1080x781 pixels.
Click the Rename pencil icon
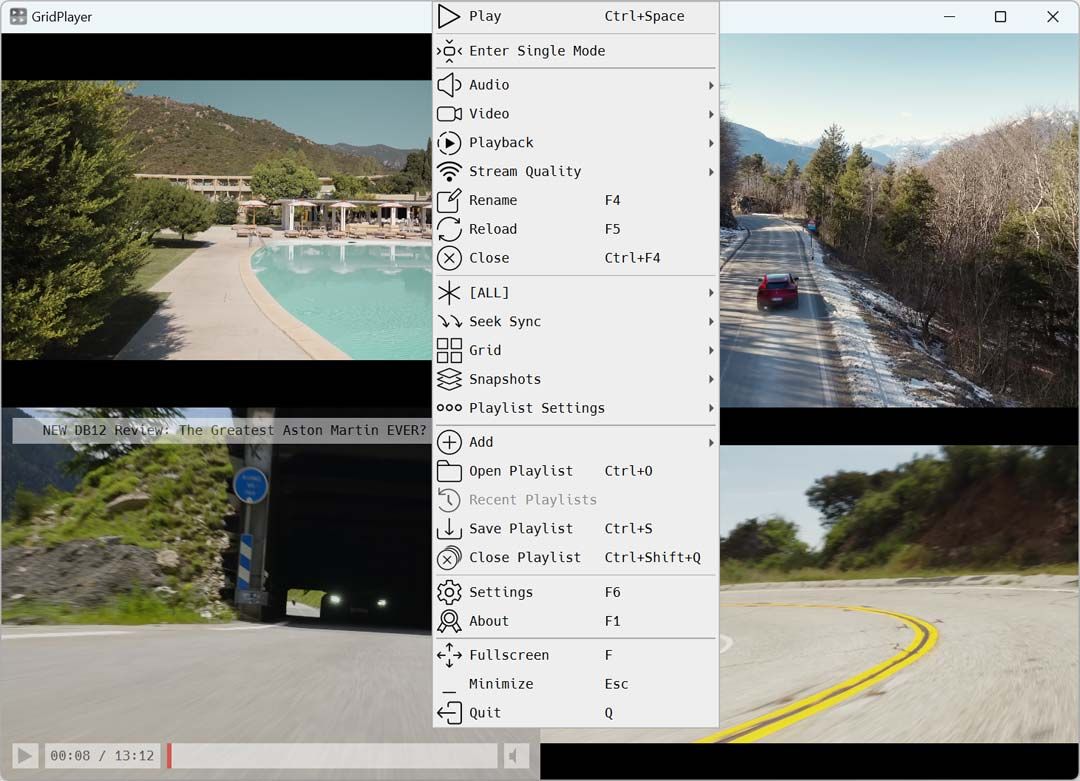tap(449, 200)
